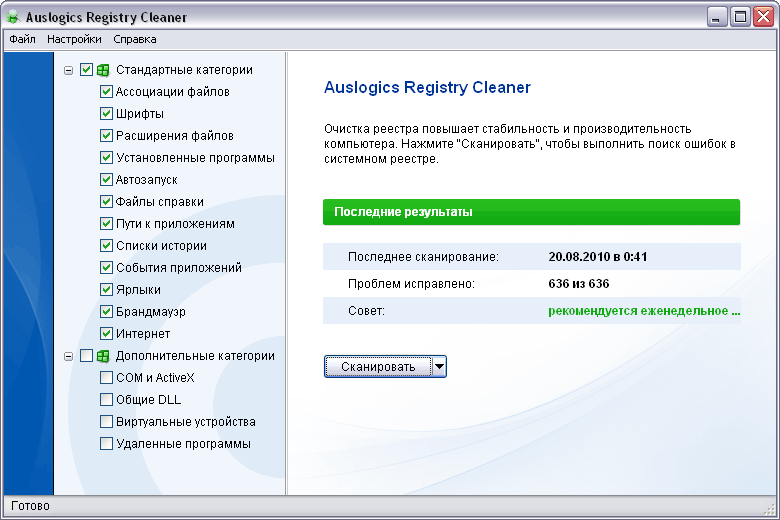Click the window resize grip in status bar
Screen dimensions: 780x520
[x=770, y=509]
